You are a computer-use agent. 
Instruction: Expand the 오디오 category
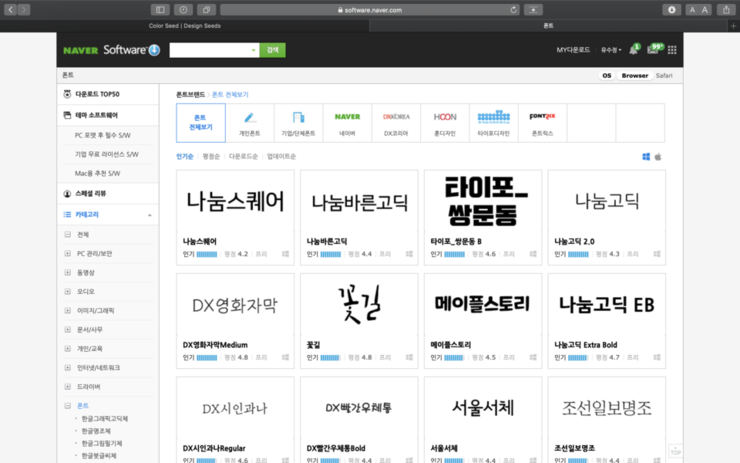click(67, 291)
